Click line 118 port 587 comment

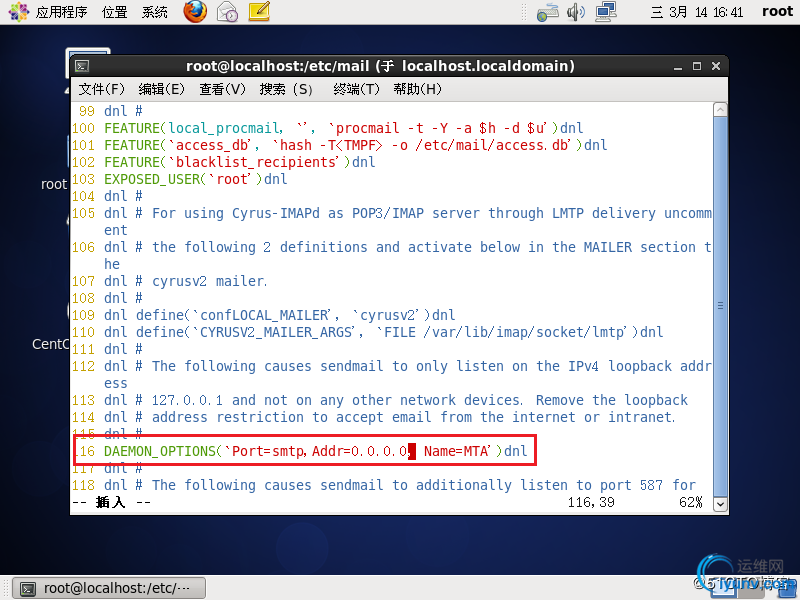[400, 485]
